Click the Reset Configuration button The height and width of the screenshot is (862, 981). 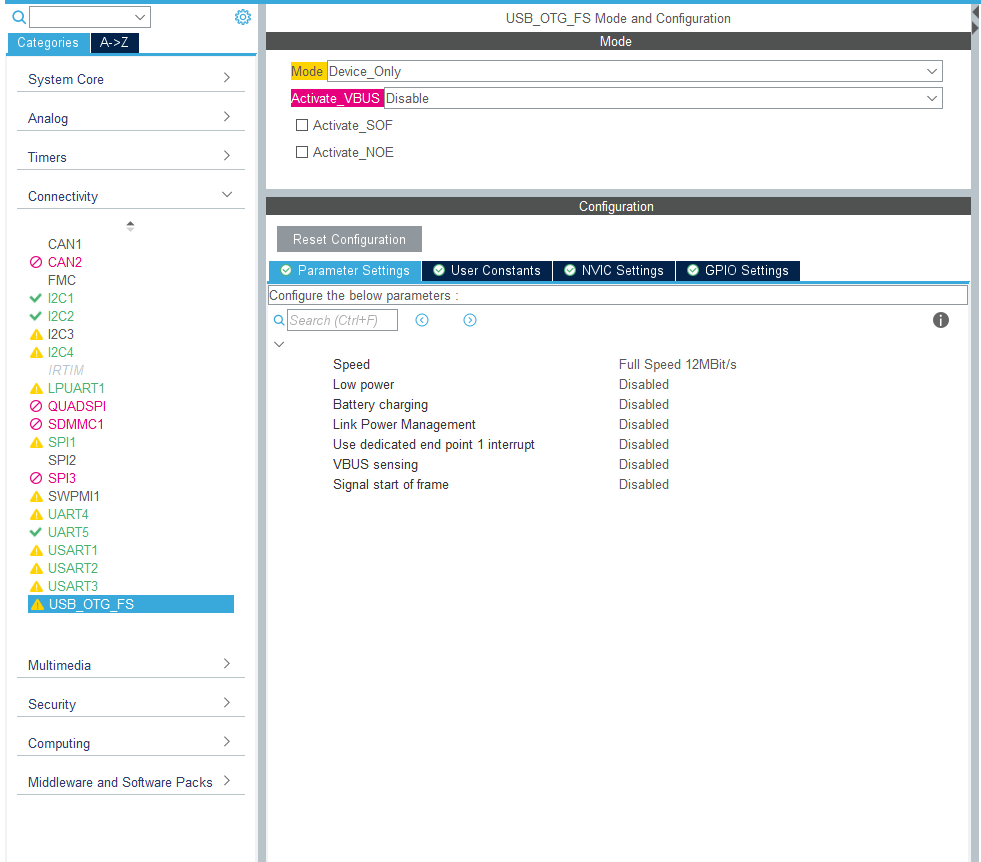(x=349, y=239)
